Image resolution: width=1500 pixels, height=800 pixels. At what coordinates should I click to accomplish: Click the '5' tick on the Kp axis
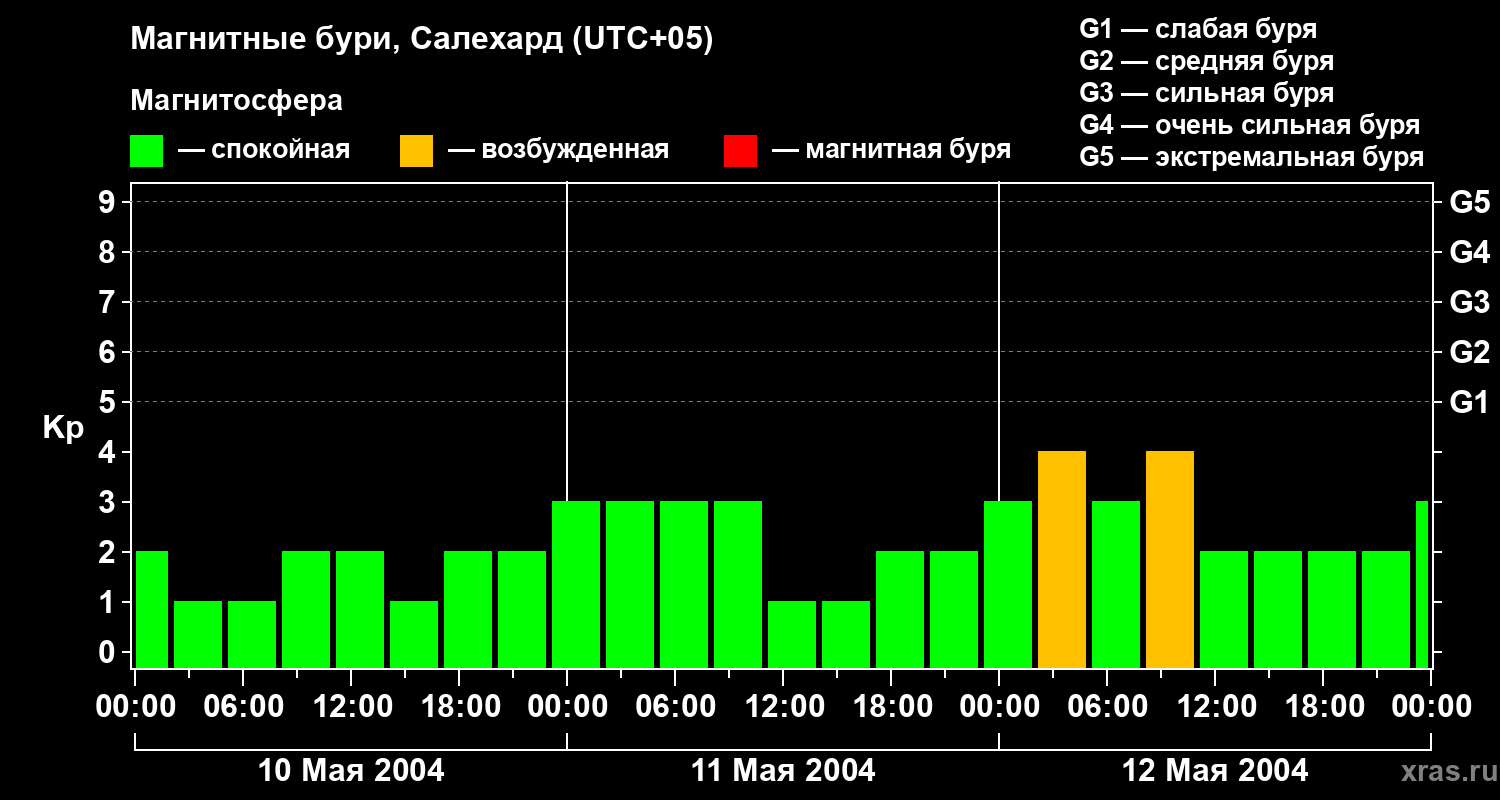pyautogui.click(x=109, y=402)
